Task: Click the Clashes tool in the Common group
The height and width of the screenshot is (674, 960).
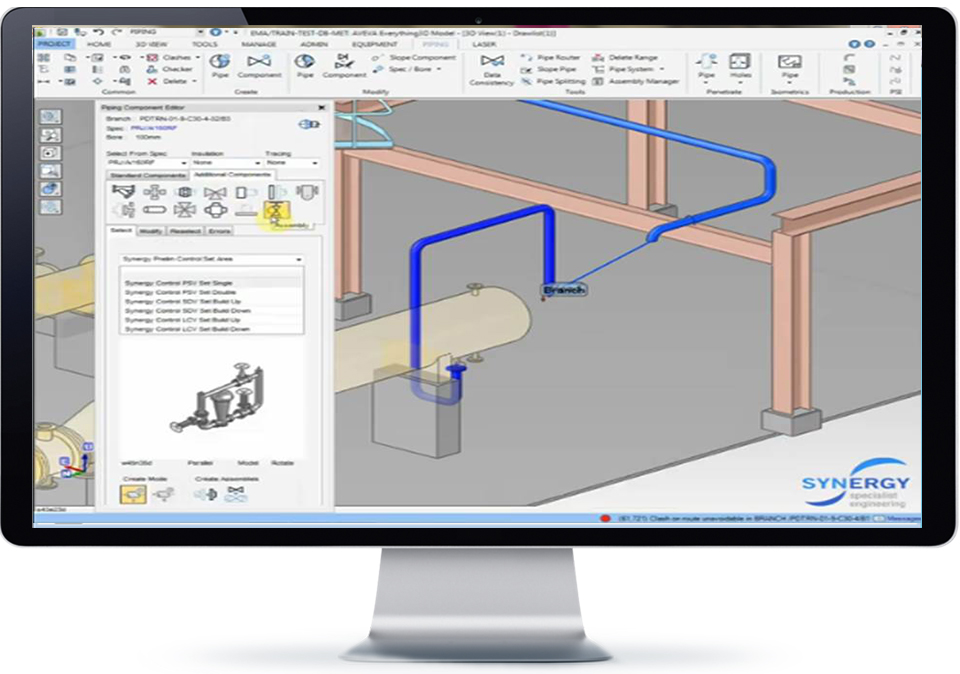Action: coord(175,58)
